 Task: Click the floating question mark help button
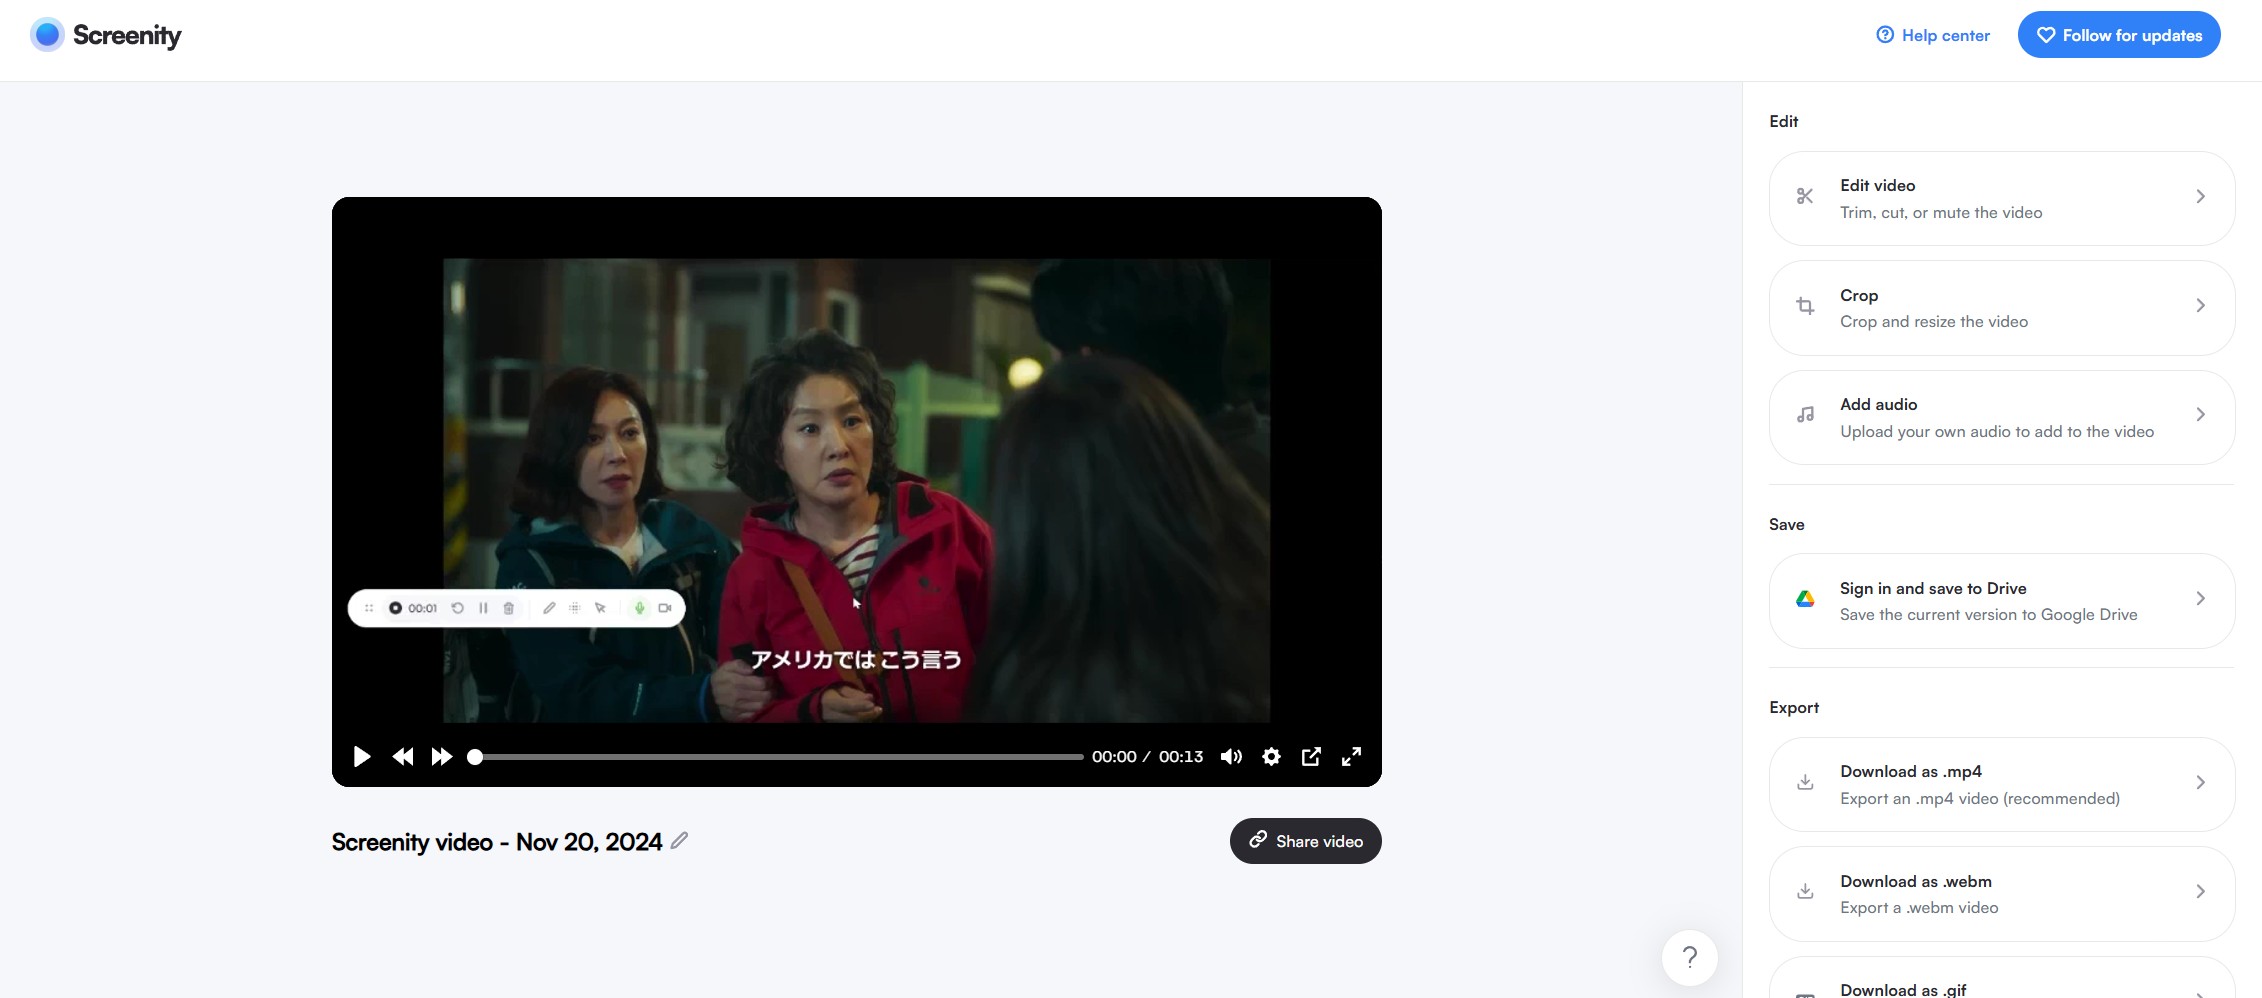click(1690, 957)
